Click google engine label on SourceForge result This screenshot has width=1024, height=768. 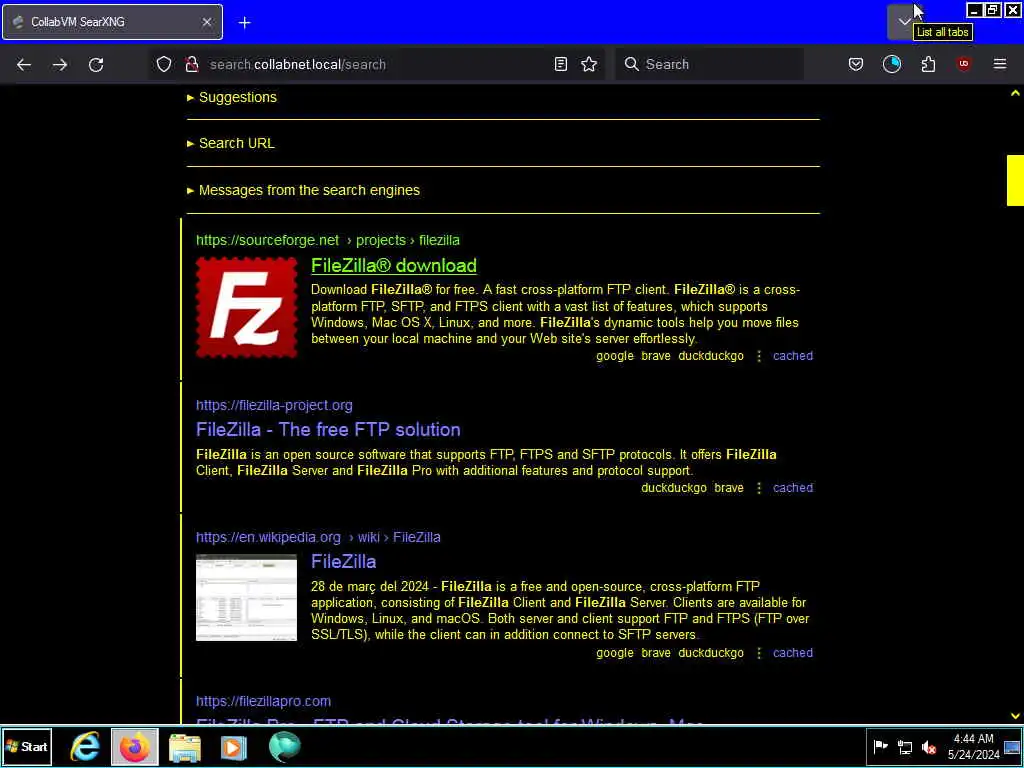(x=615, y=356)
